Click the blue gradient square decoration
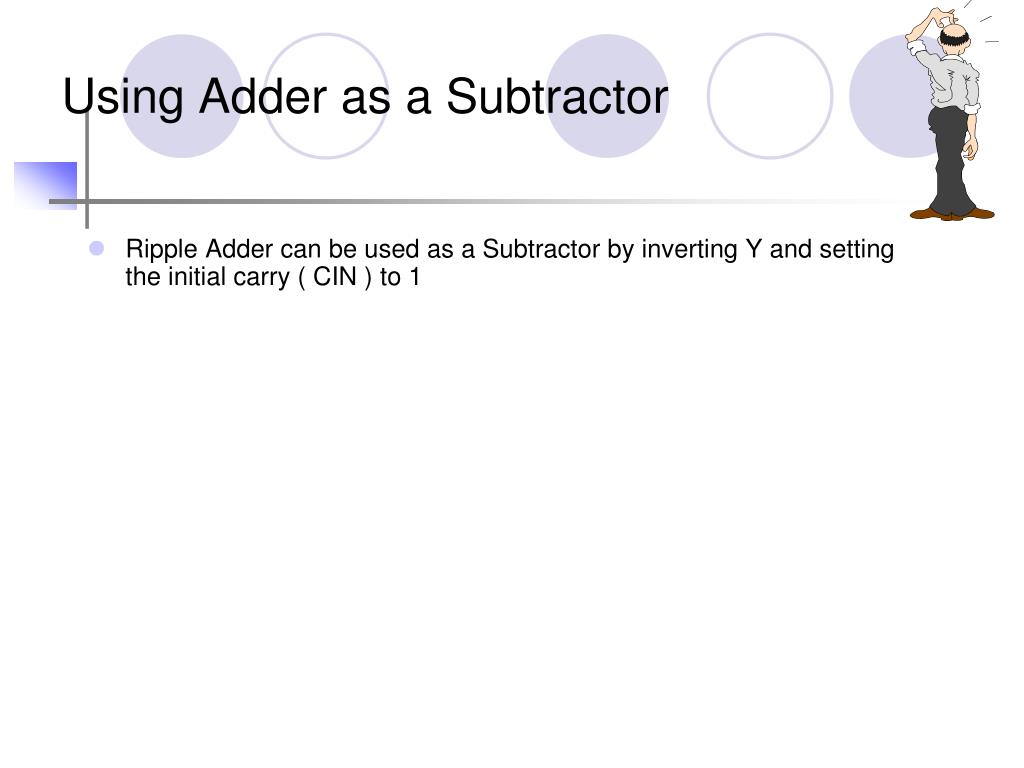This screenshot has height=768, width=1024. tap(46, 186)
